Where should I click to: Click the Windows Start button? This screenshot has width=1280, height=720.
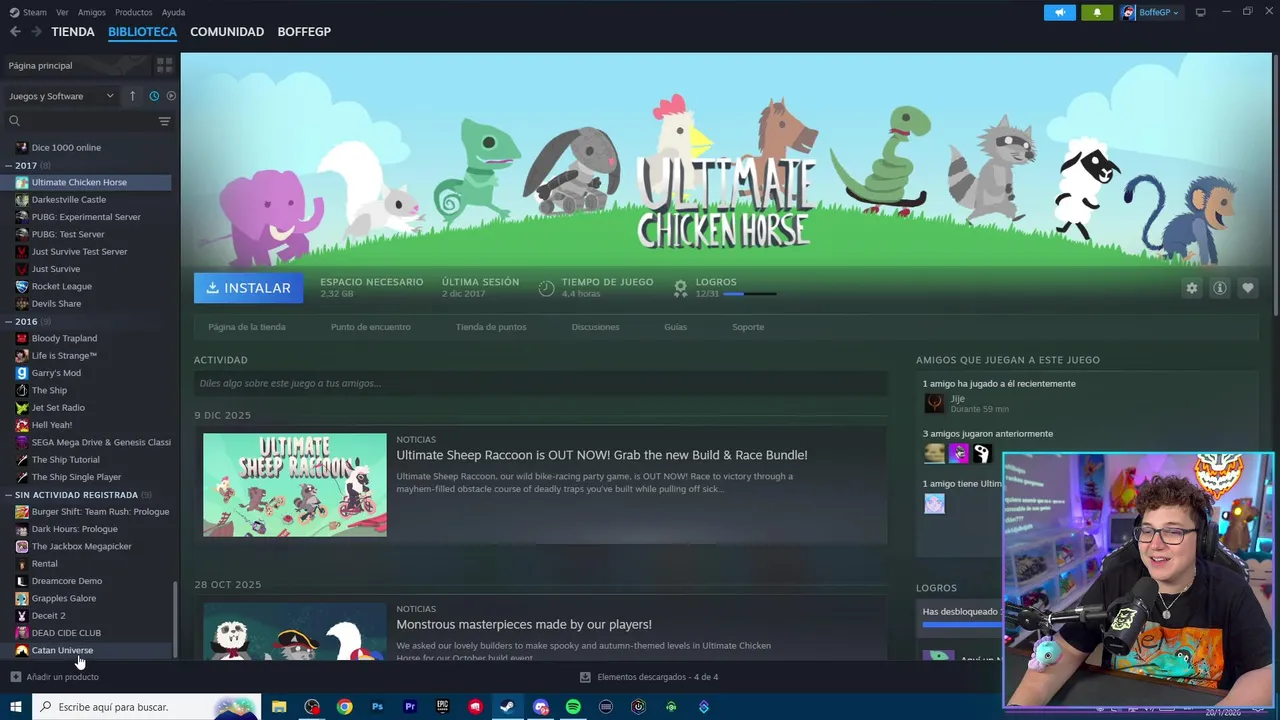16,707
